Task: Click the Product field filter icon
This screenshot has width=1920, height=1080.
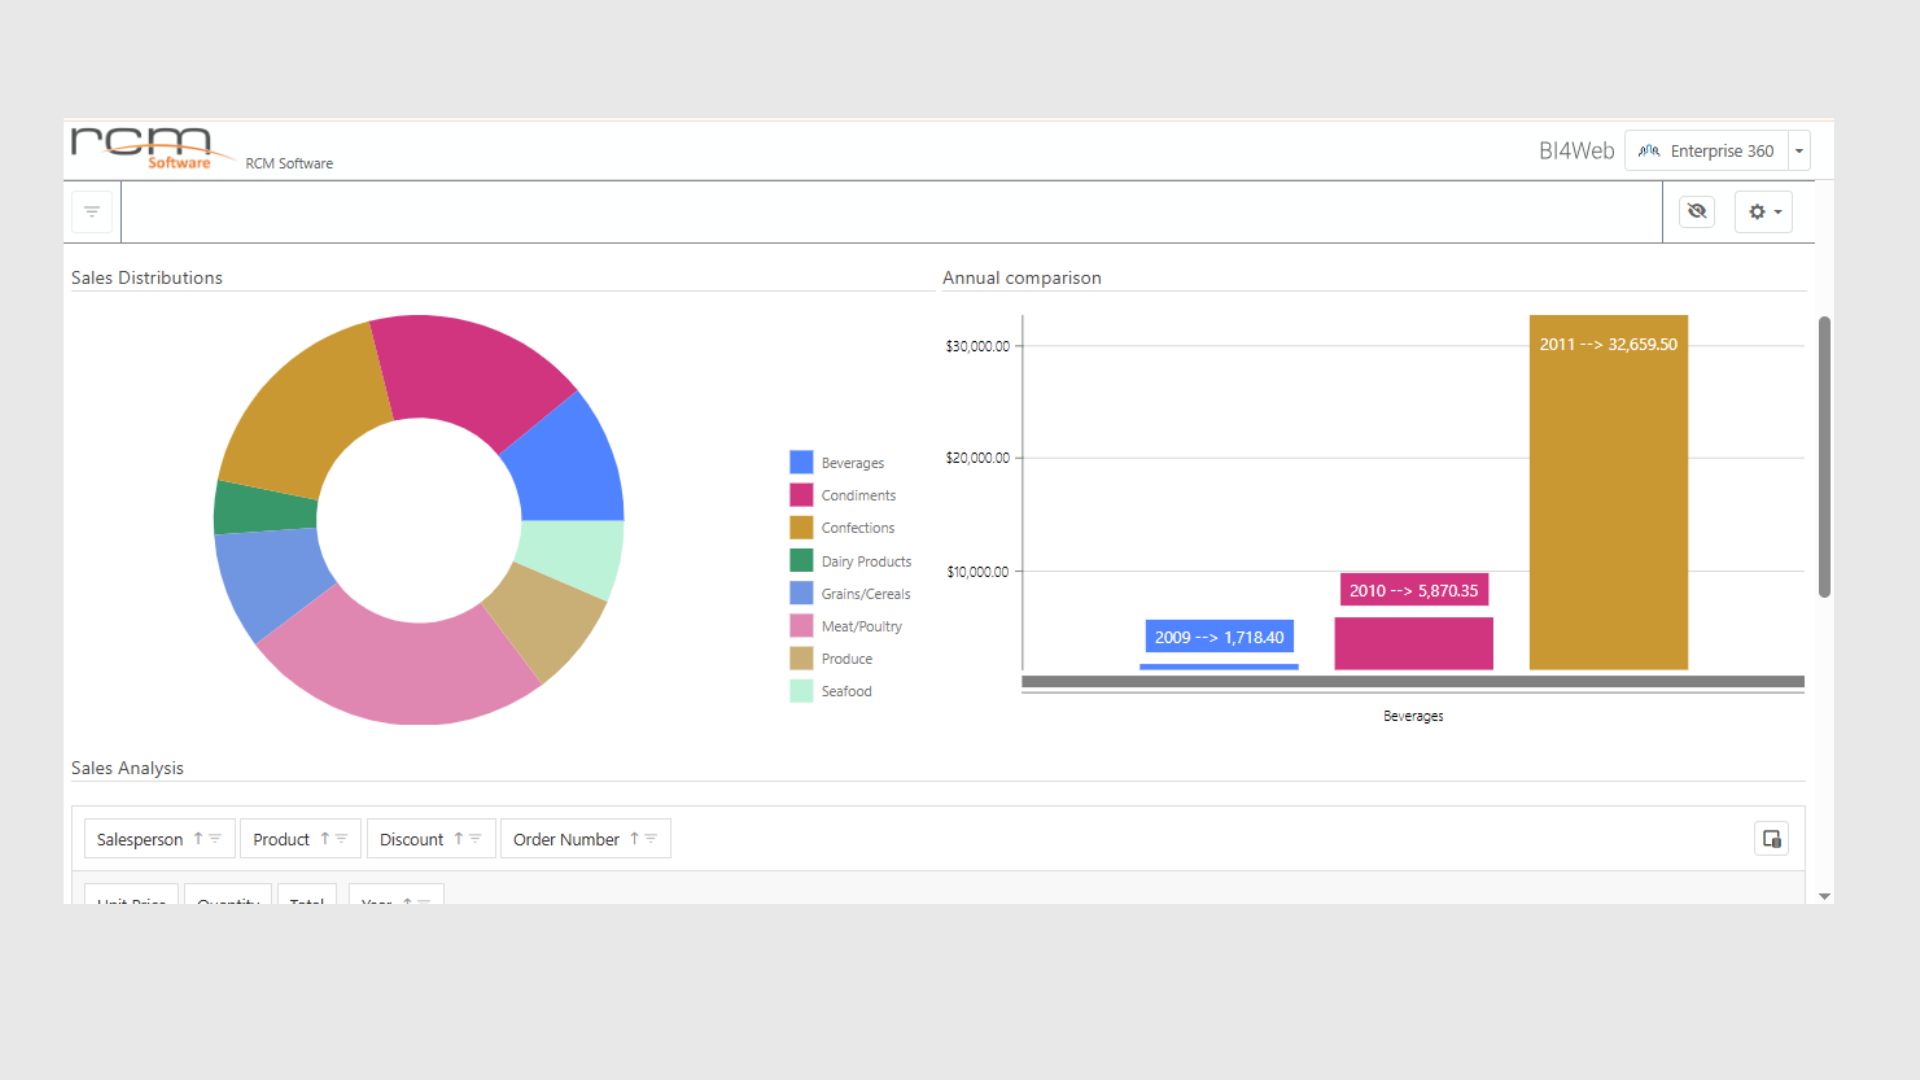Action: tap(342, 839)
